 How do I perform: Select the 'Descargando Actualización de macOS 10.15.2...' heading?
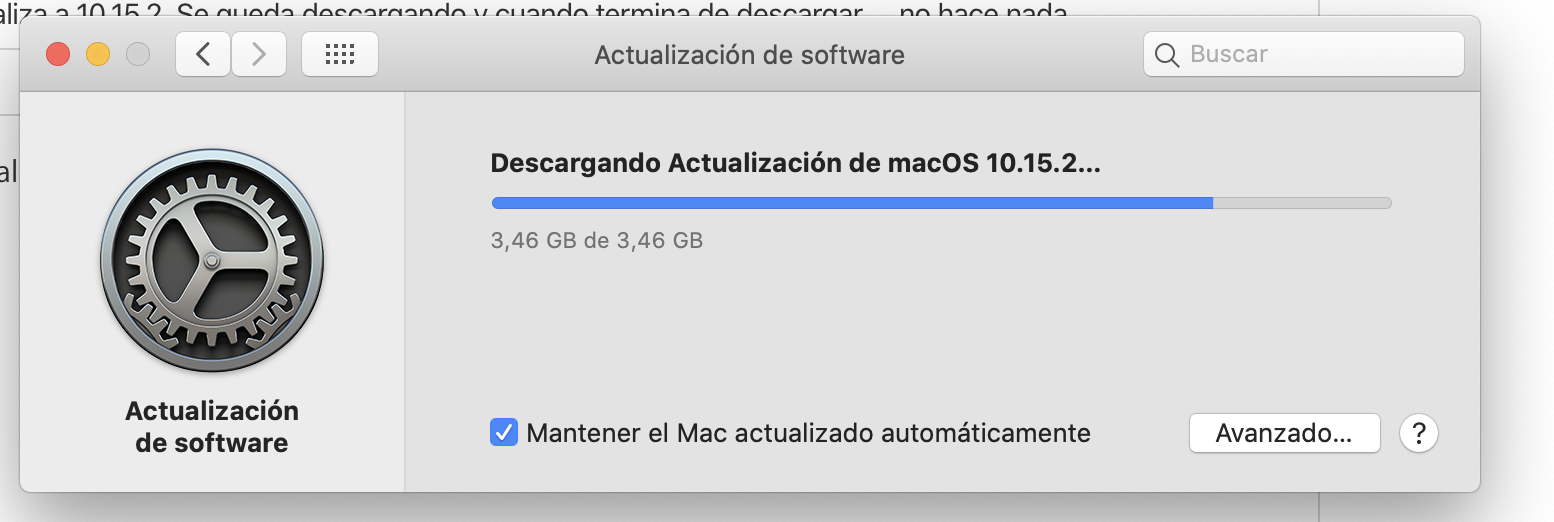795,163
